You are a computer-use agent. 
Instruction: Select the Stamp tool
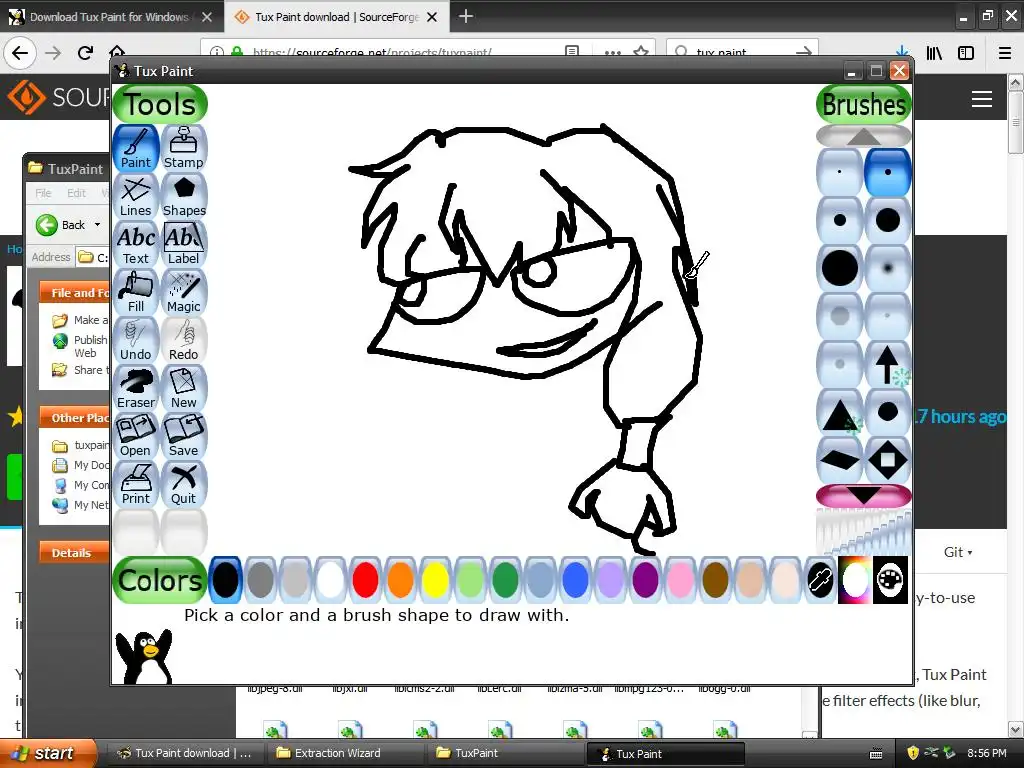pyautogui.click(x=184, y=148)
